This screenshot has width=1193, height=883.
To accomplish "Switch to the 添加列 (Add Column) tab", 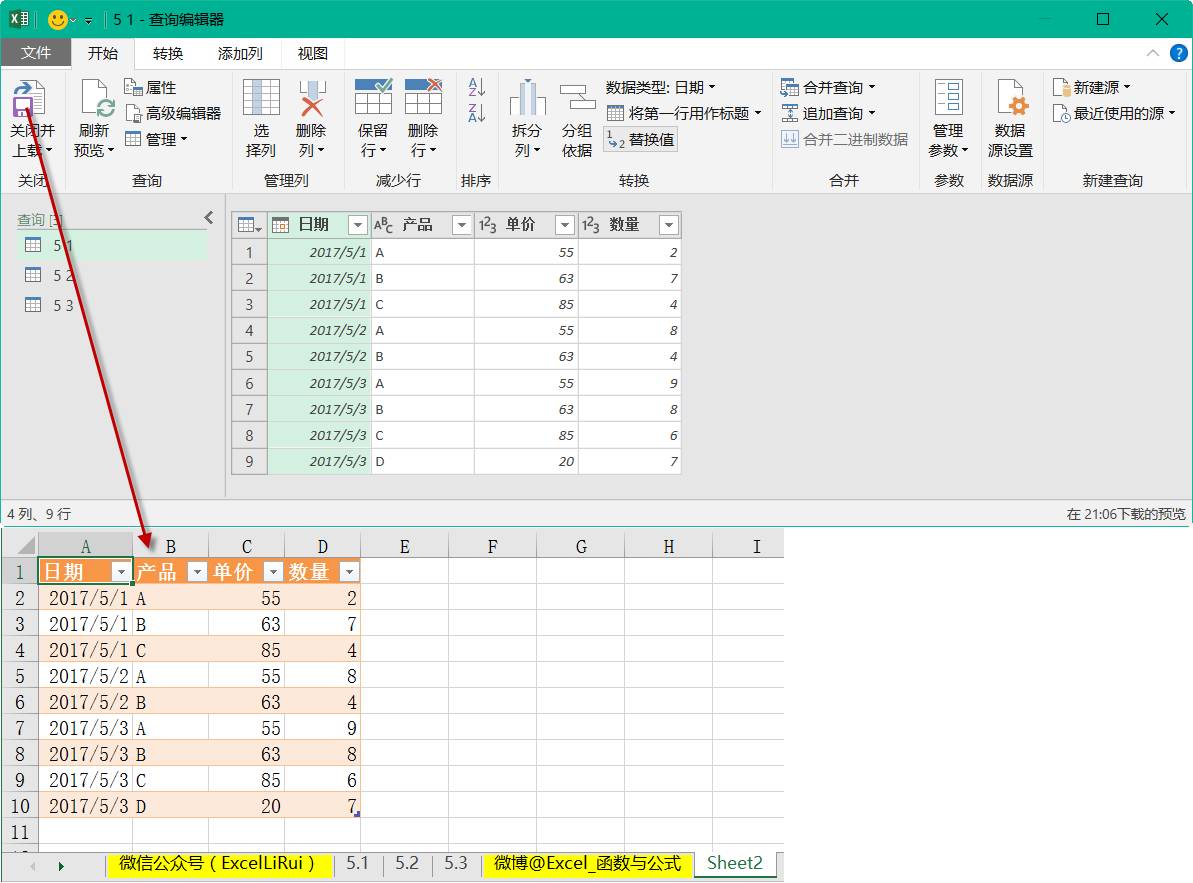I will click(x=240, y=53).
